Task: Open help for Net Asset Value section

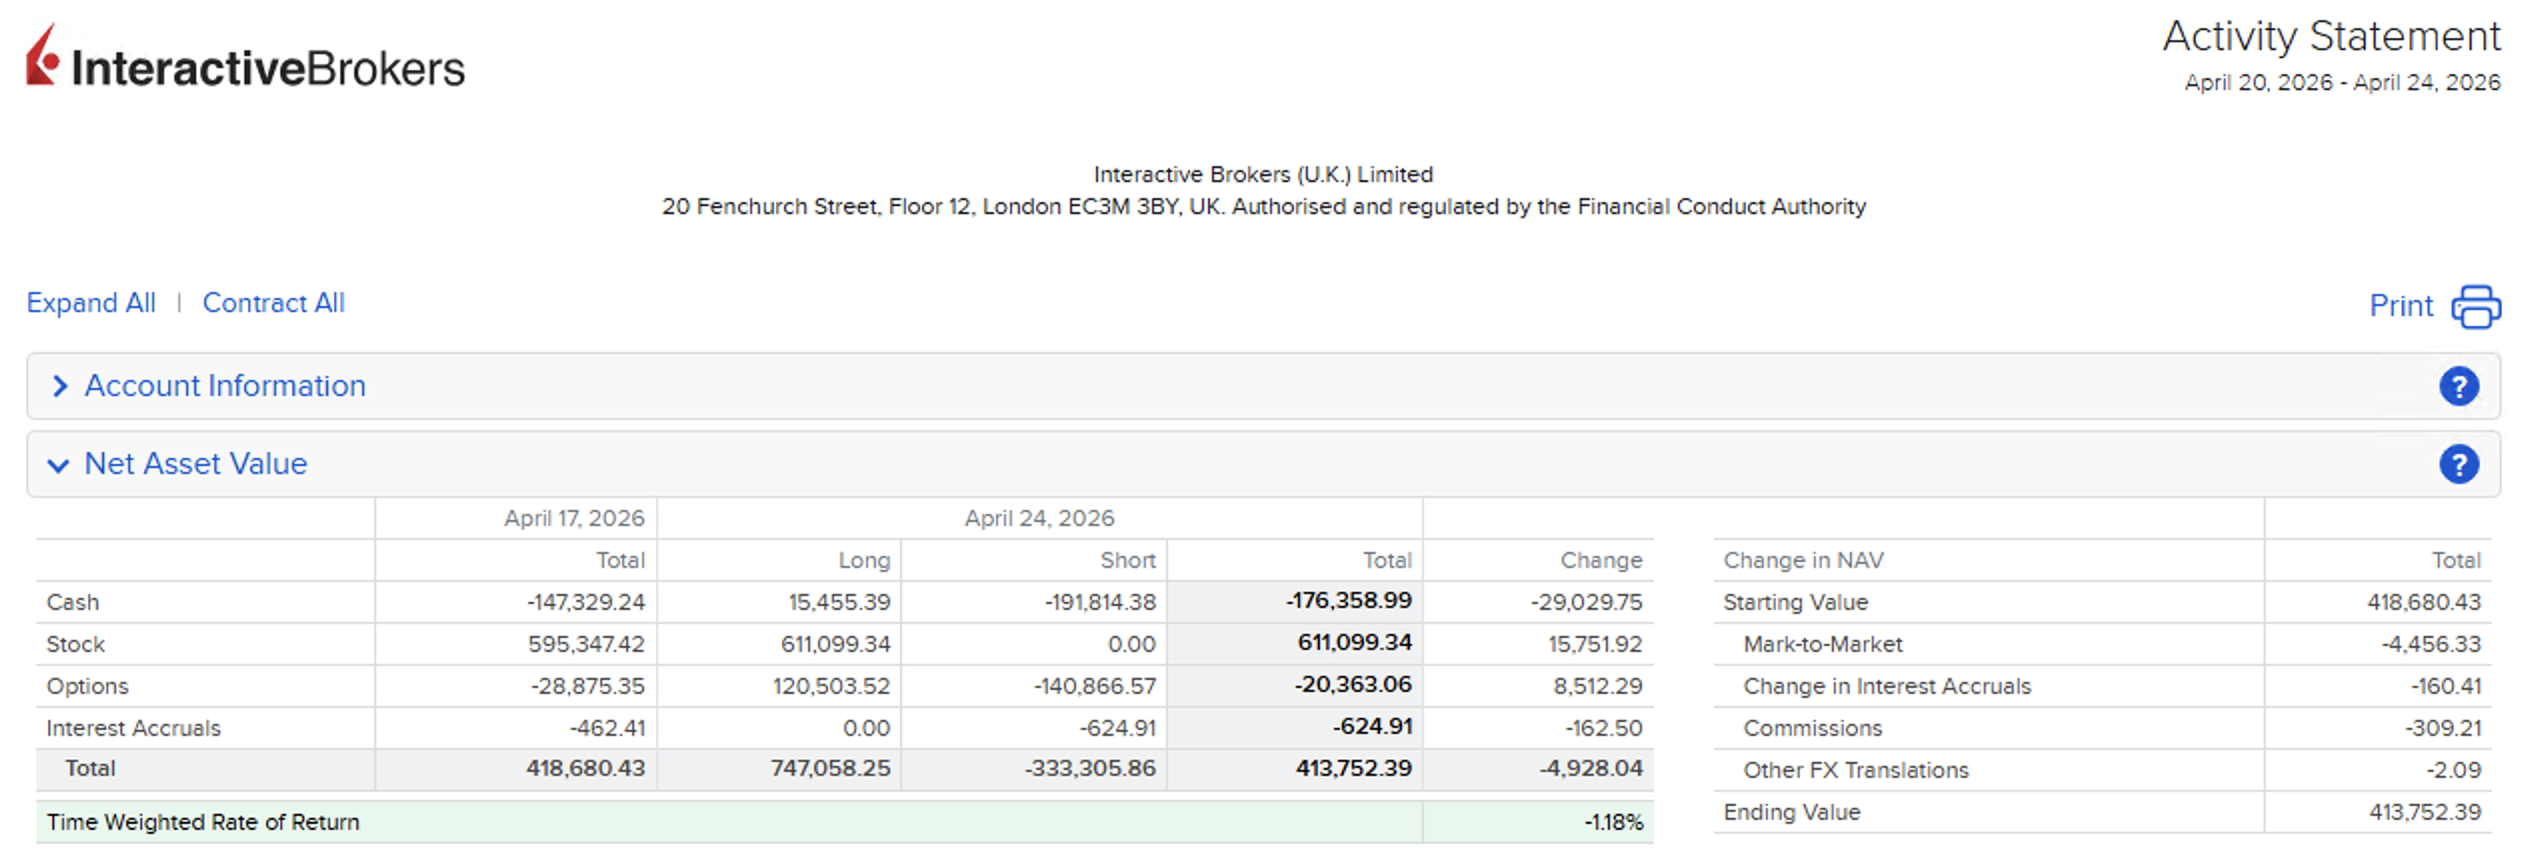Action: (x=2458, y=464)
